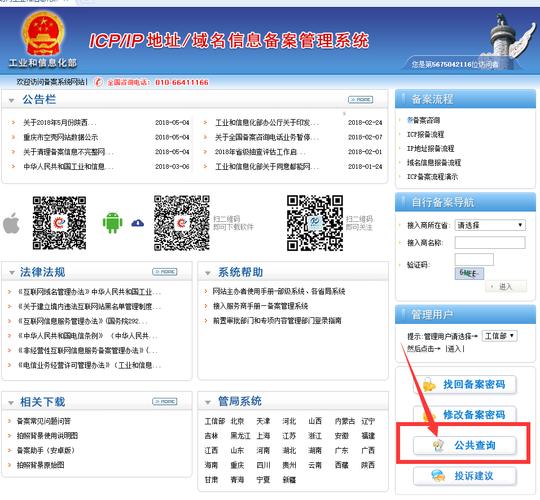The image size is (540, 500).
Task: Select 上海 in 管局系统
Action: [x=263, y=436]
